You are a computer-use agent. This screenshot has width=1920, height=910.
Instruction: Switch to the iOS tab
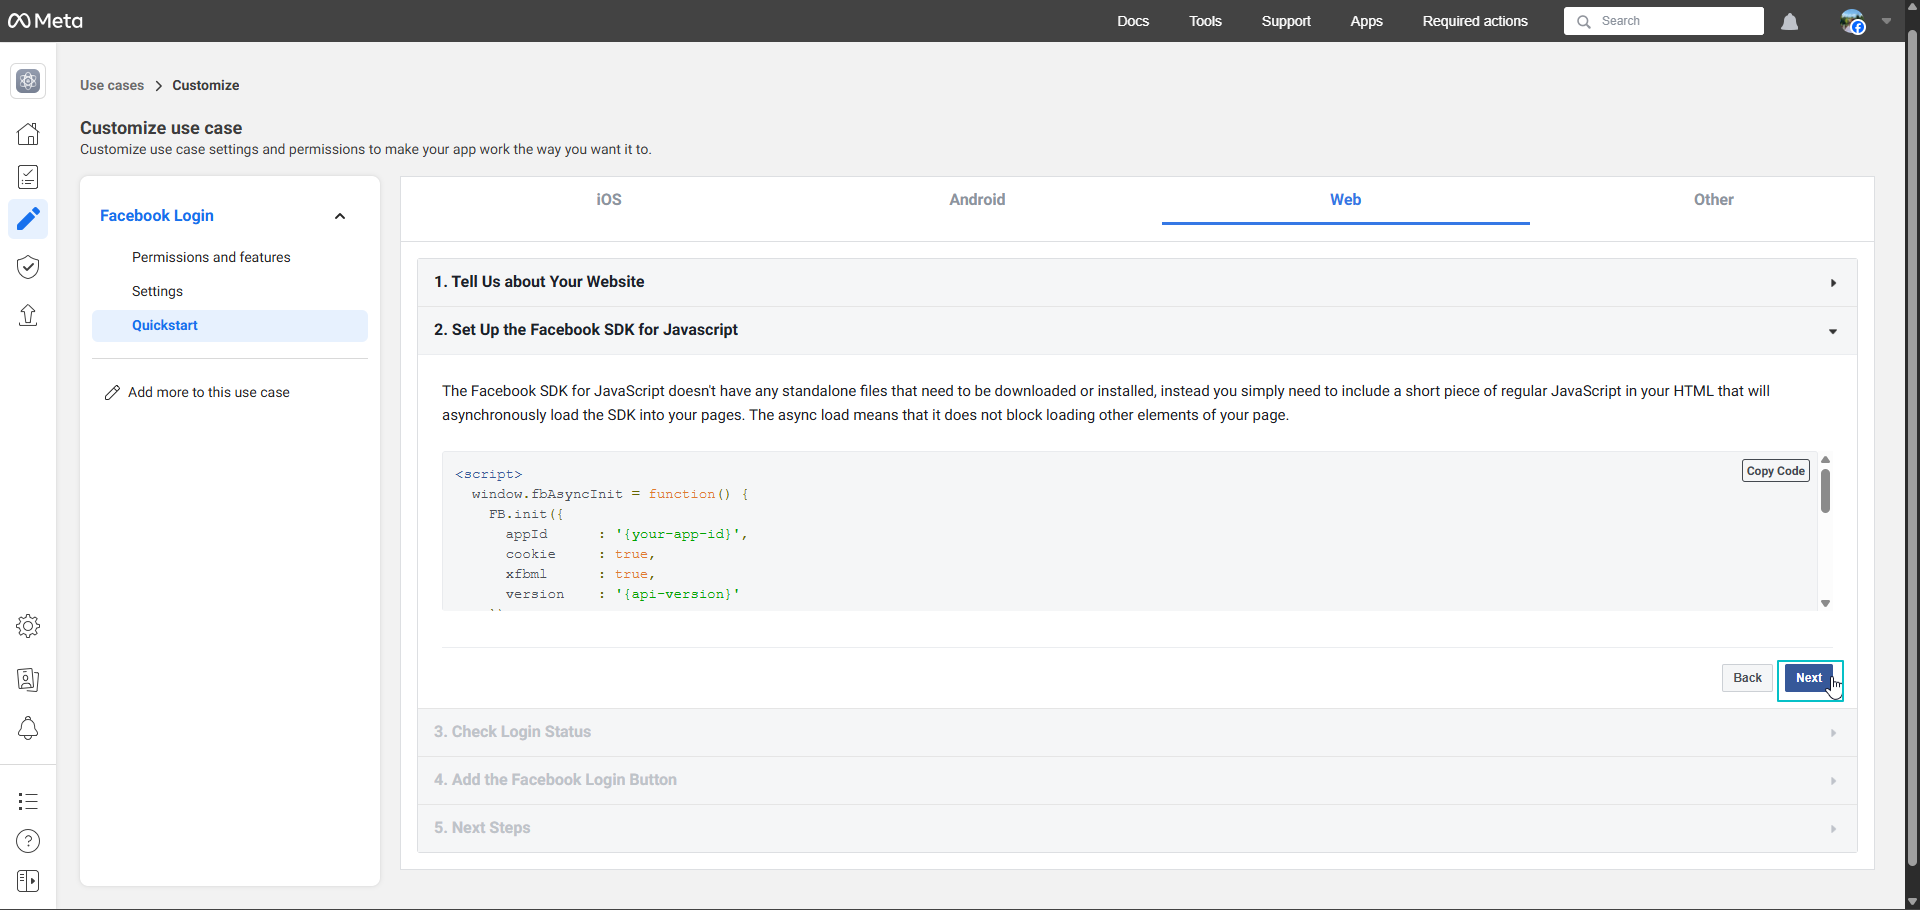click(x=609, y=200)
